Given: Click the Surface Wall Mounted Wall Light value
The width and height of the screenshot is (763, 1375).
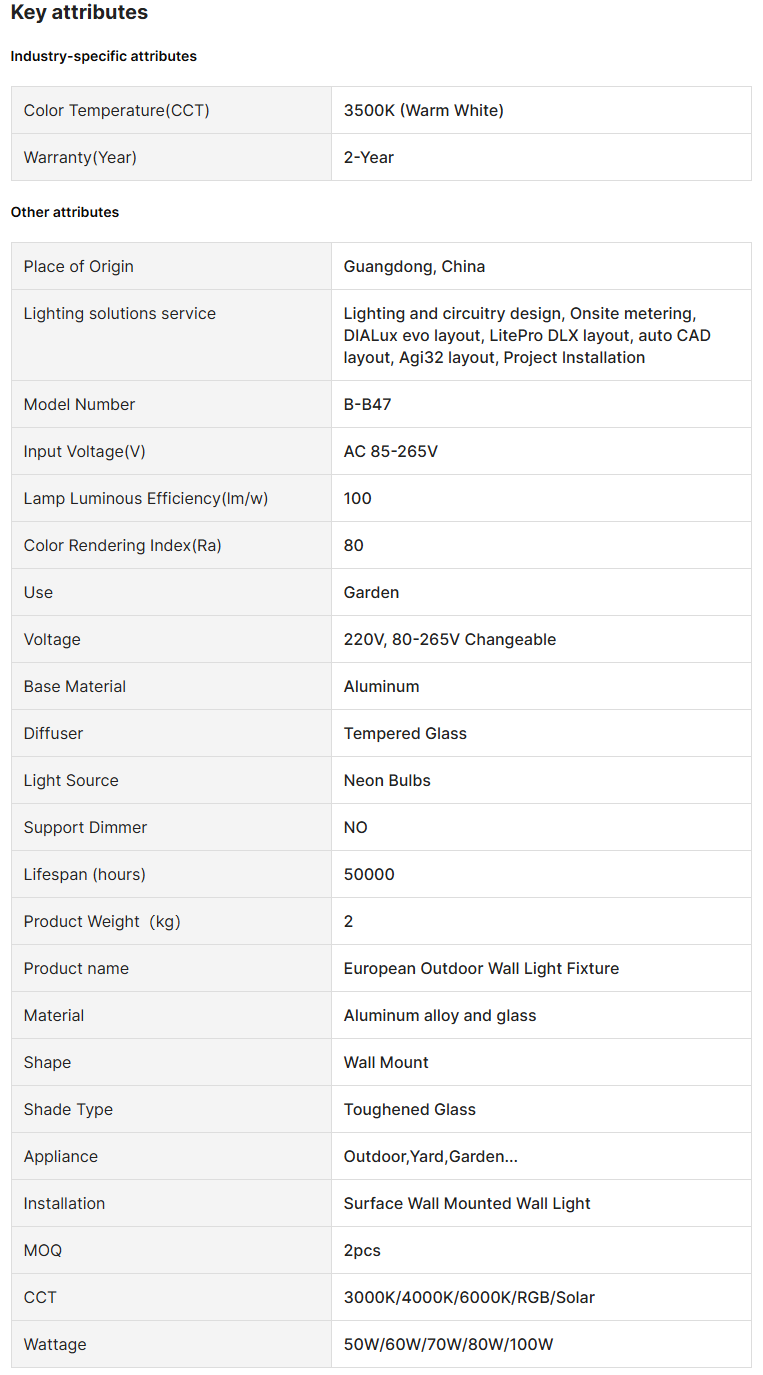Looking at the screenshot, I should tap(467, 1203).
